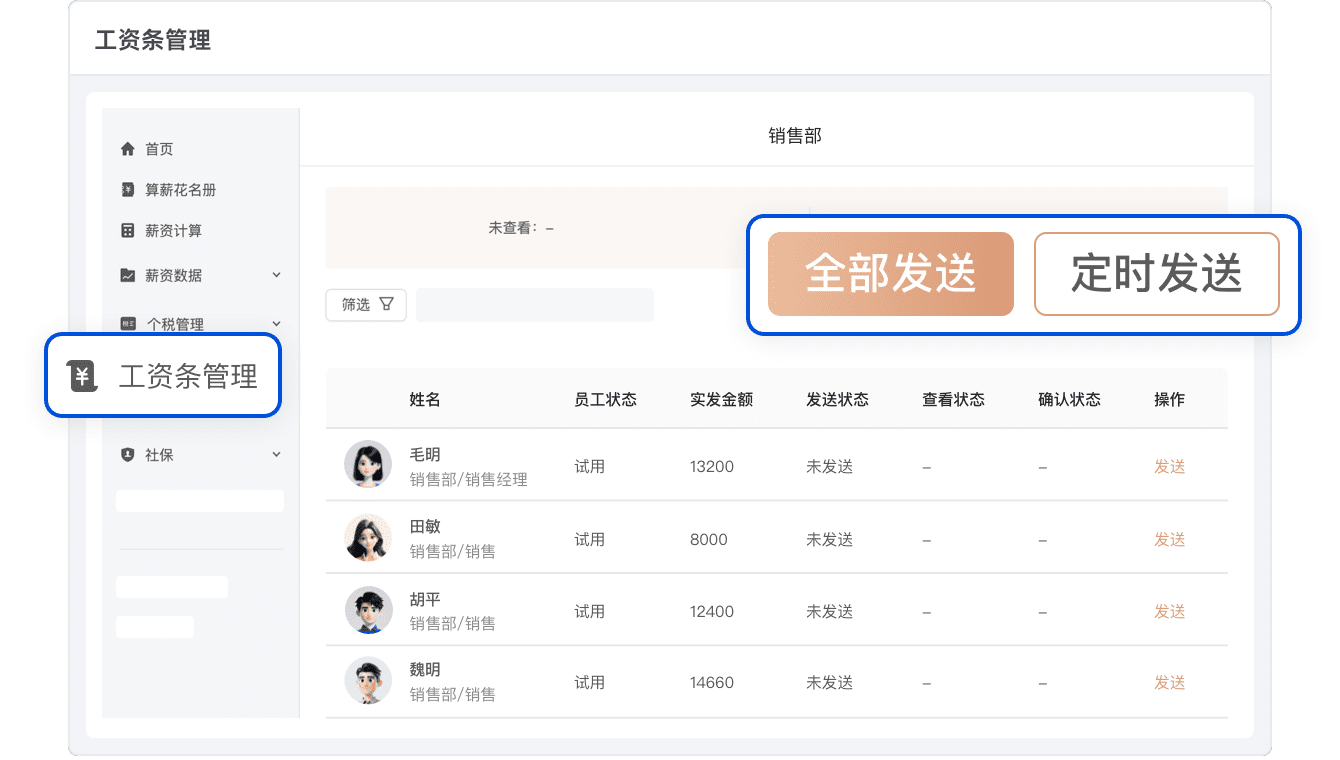Click 发送 link in 魏明's row
1340x760 pixels.
(x=1169, y=683)
